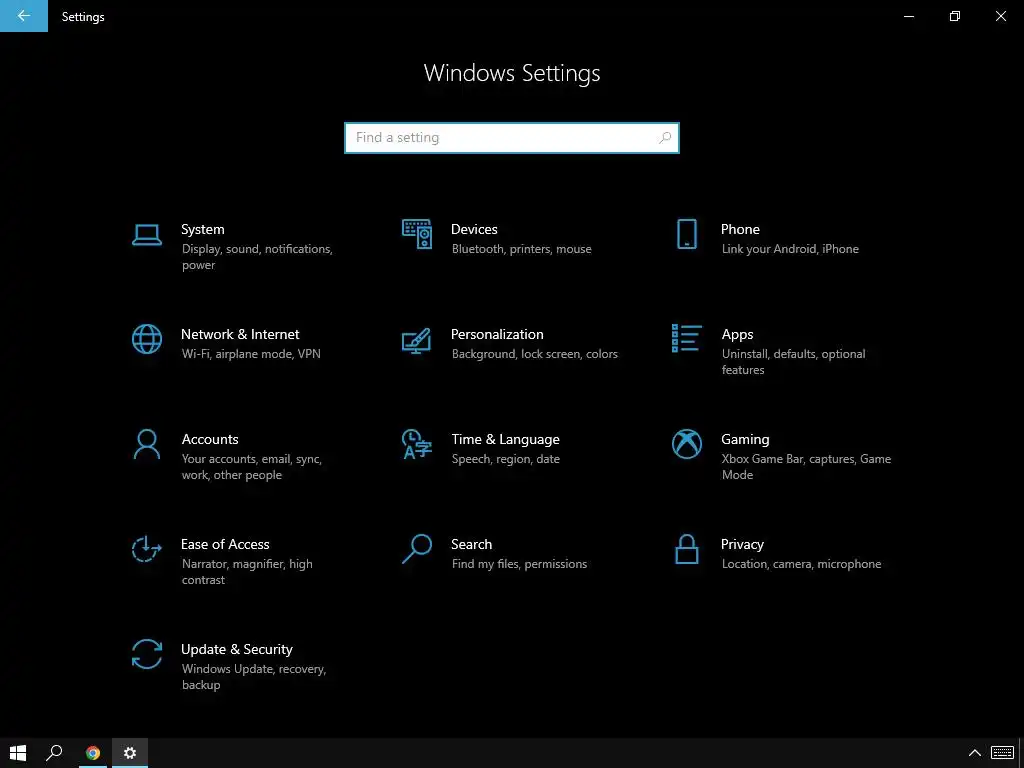Image resolution: width=1024 pixels, height=768 pixels.
Task: Open Phone settings title
Action: pos(740,229)
